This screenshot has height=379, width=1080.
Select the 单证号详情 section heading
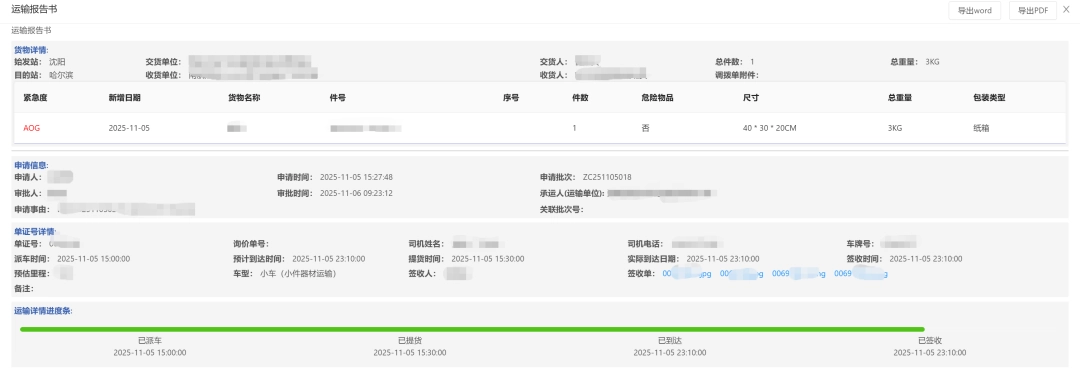[x=34, y=232]
